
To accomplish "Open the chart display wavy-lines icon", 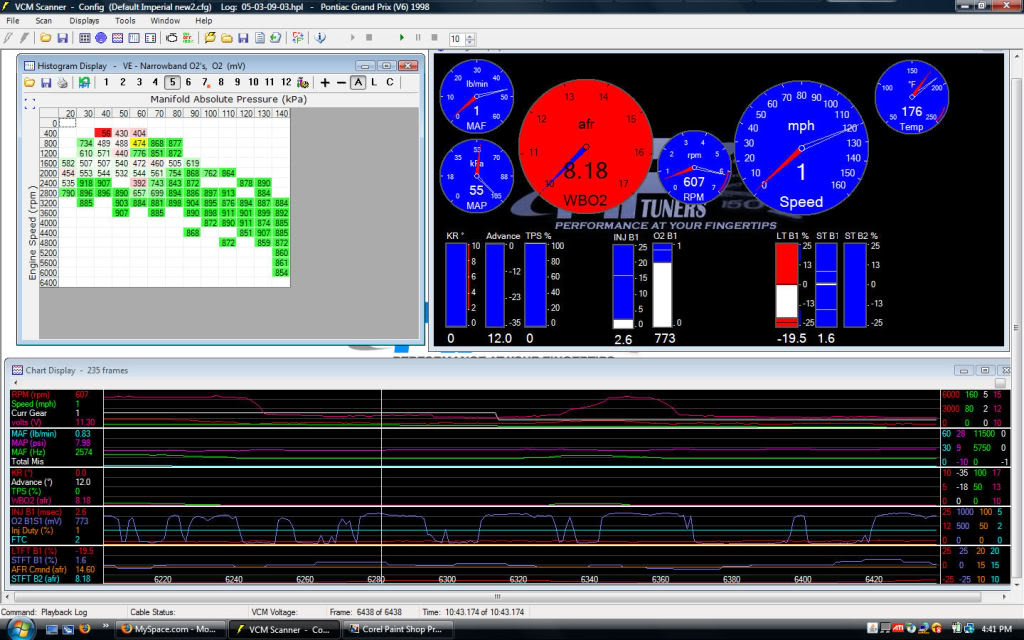I will pyautogui.click(x=118, y=38).
